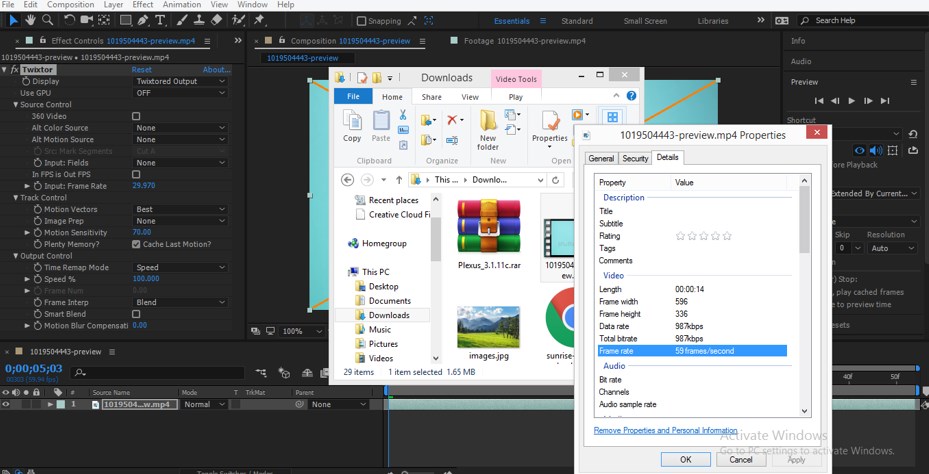Click the Motion Sensitivity value 70.00
Viewport: 929px width, 474px height.
[x=142, y=232]
